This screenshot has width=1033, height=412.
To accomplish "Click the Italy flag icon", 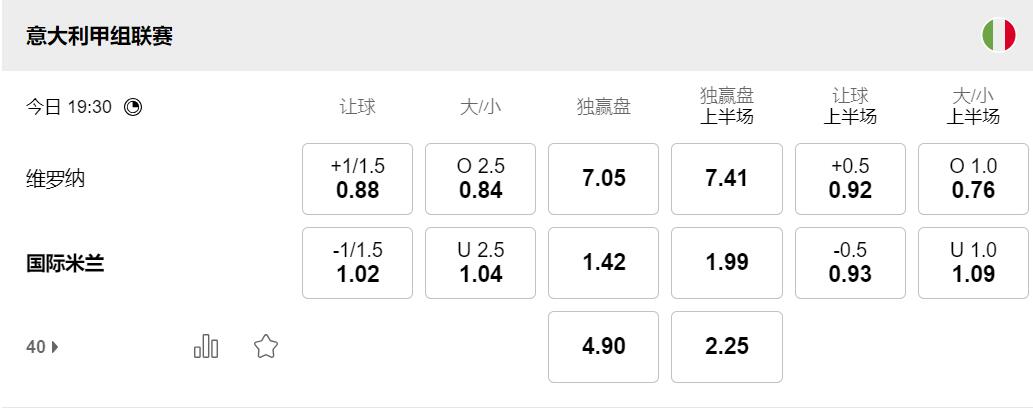I will (x=998, y=36).
